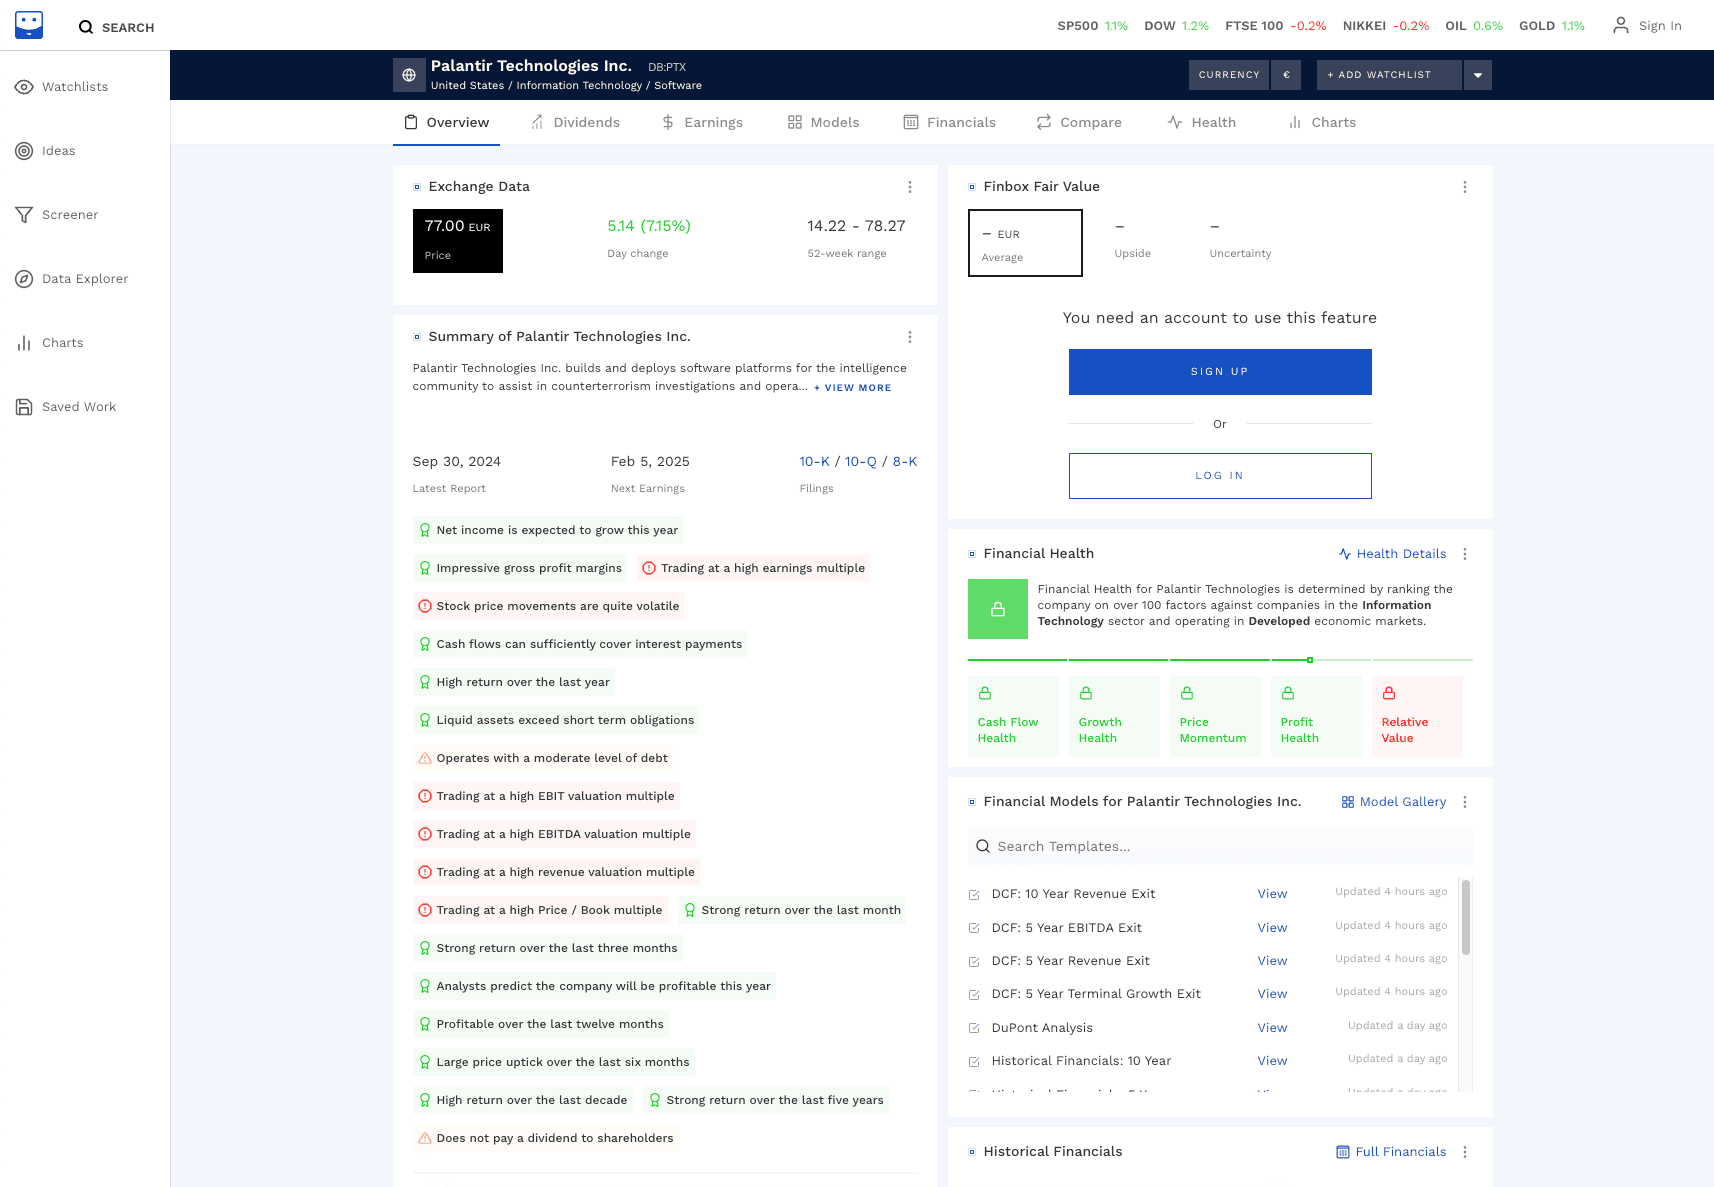This screenshot has height=1187, width=1714.
Task: Click the Relative Value health card
Action: pyautogui.click(x=1417, y=716)
